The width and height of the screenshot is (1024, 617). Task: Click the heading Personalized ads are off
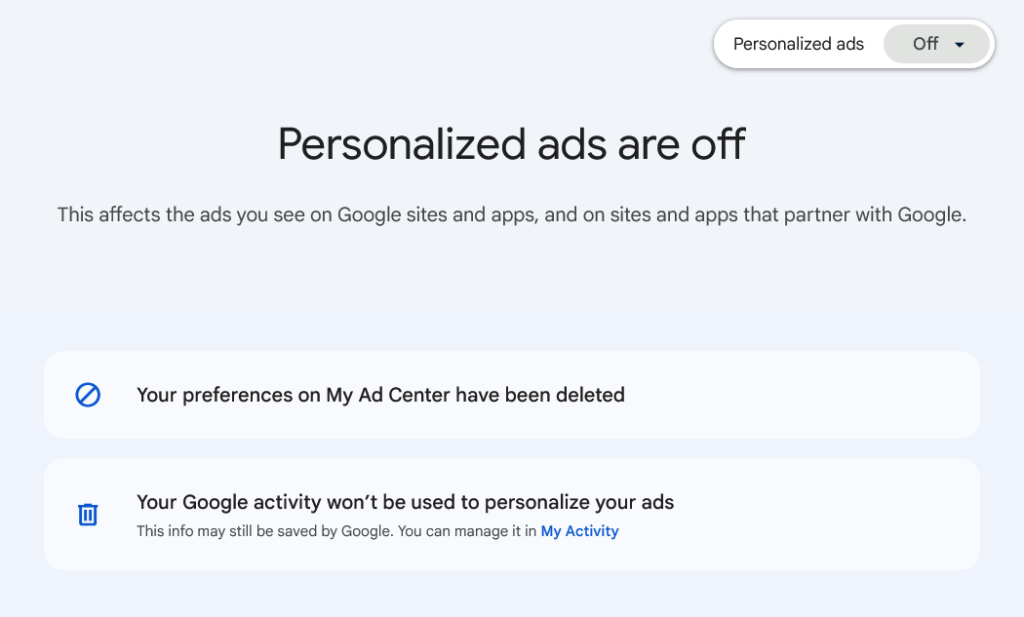click(x=511, y=145)
